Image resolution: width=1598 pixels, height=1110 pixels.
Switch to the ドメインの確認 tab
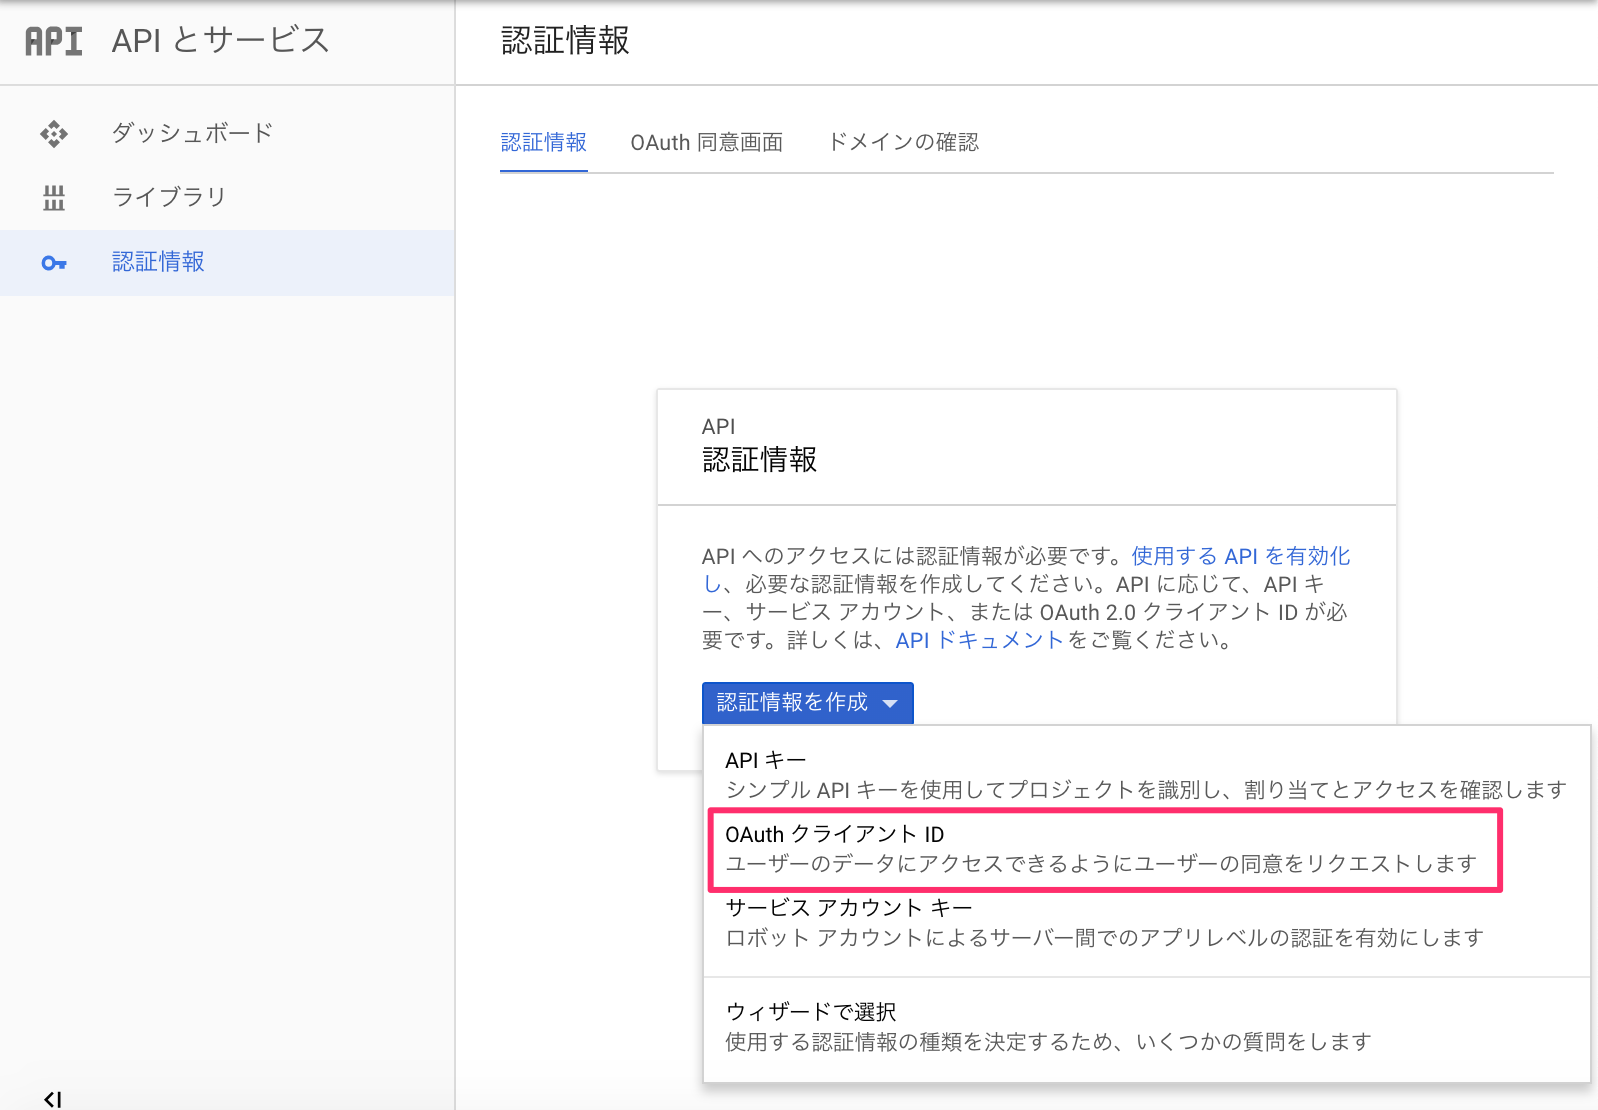[x=903, y=143]
